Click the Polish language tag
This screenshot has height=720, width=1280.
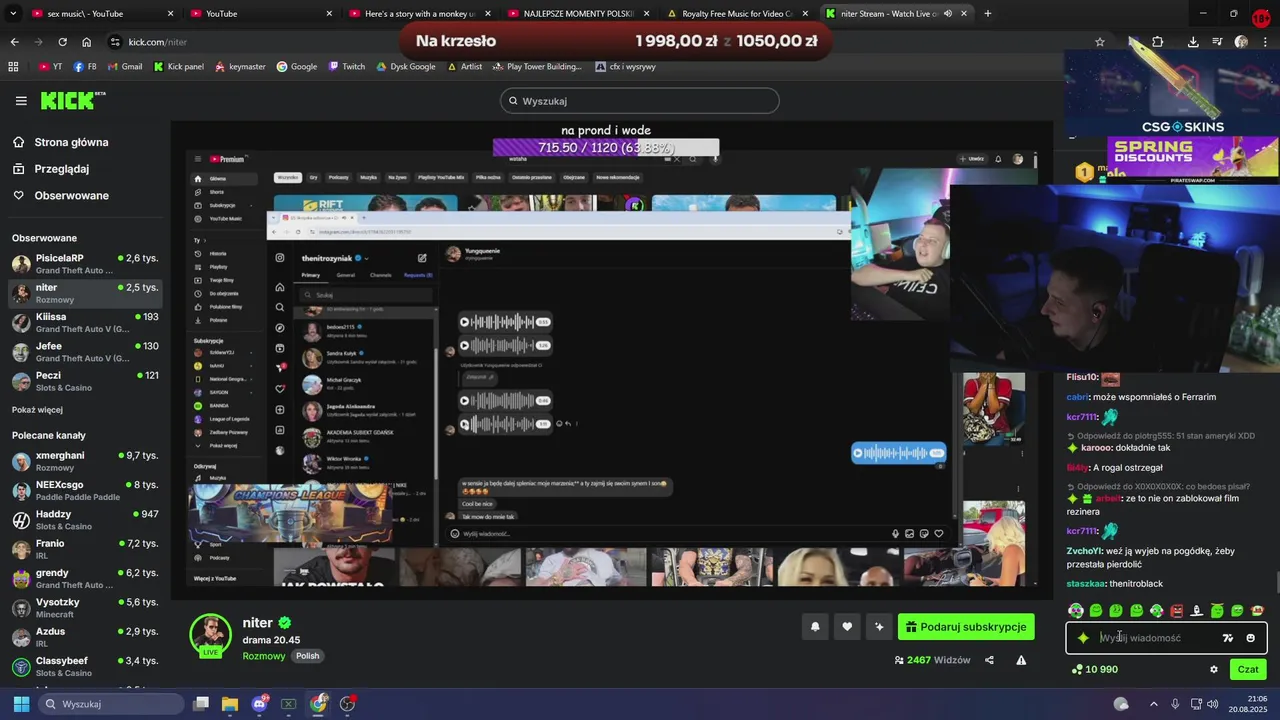pyautogui.click(x=308, y=656)
